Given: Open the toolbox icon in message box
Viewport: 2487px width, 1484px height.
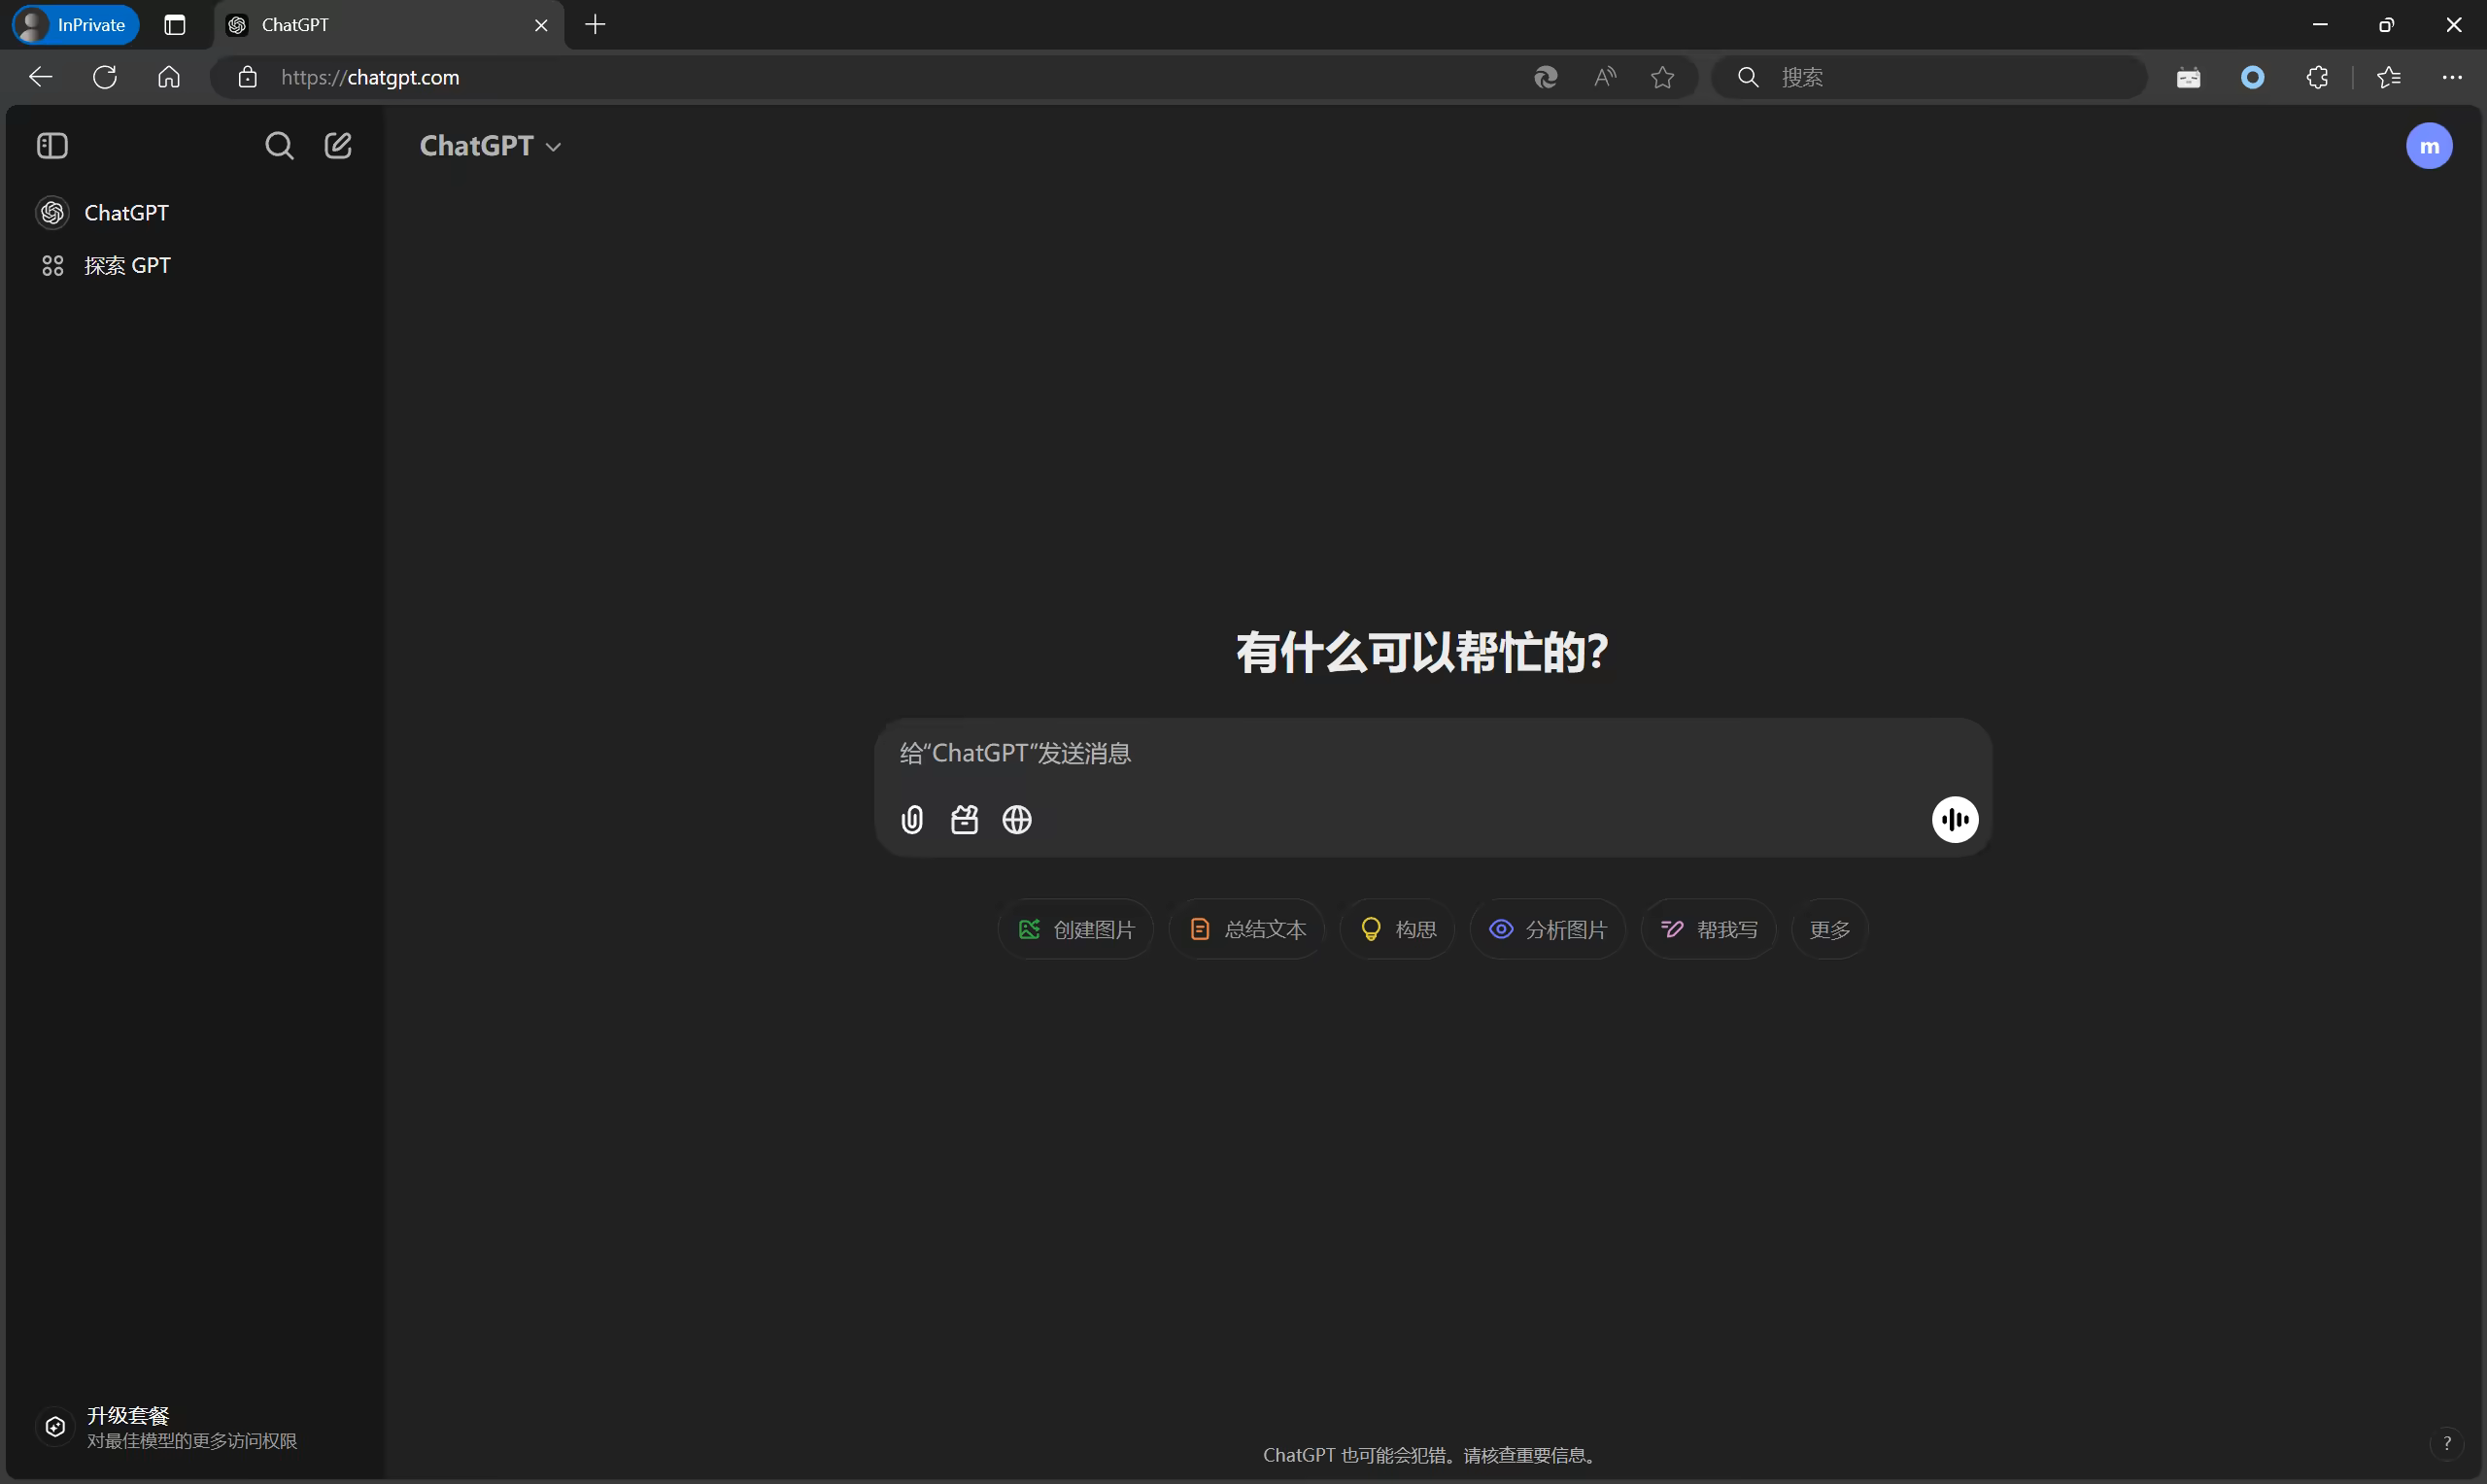Looking at the screenshot, I should pos(964,820).
